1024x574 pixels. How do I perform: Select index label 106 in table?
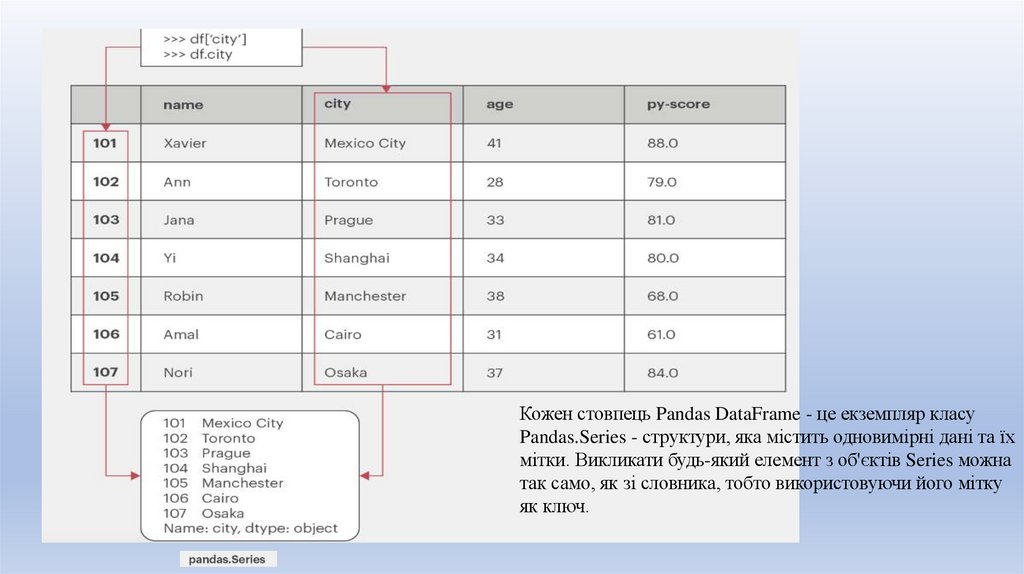pos(106,334)
